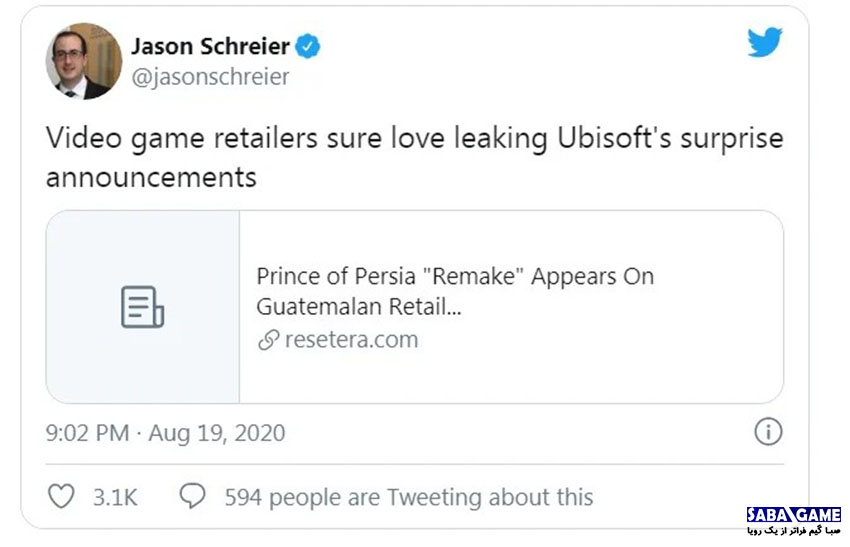This screenshot has width=850, height=547.
Task: Open the Prince of Persia Remake article title
Action: tap(455, 291)
